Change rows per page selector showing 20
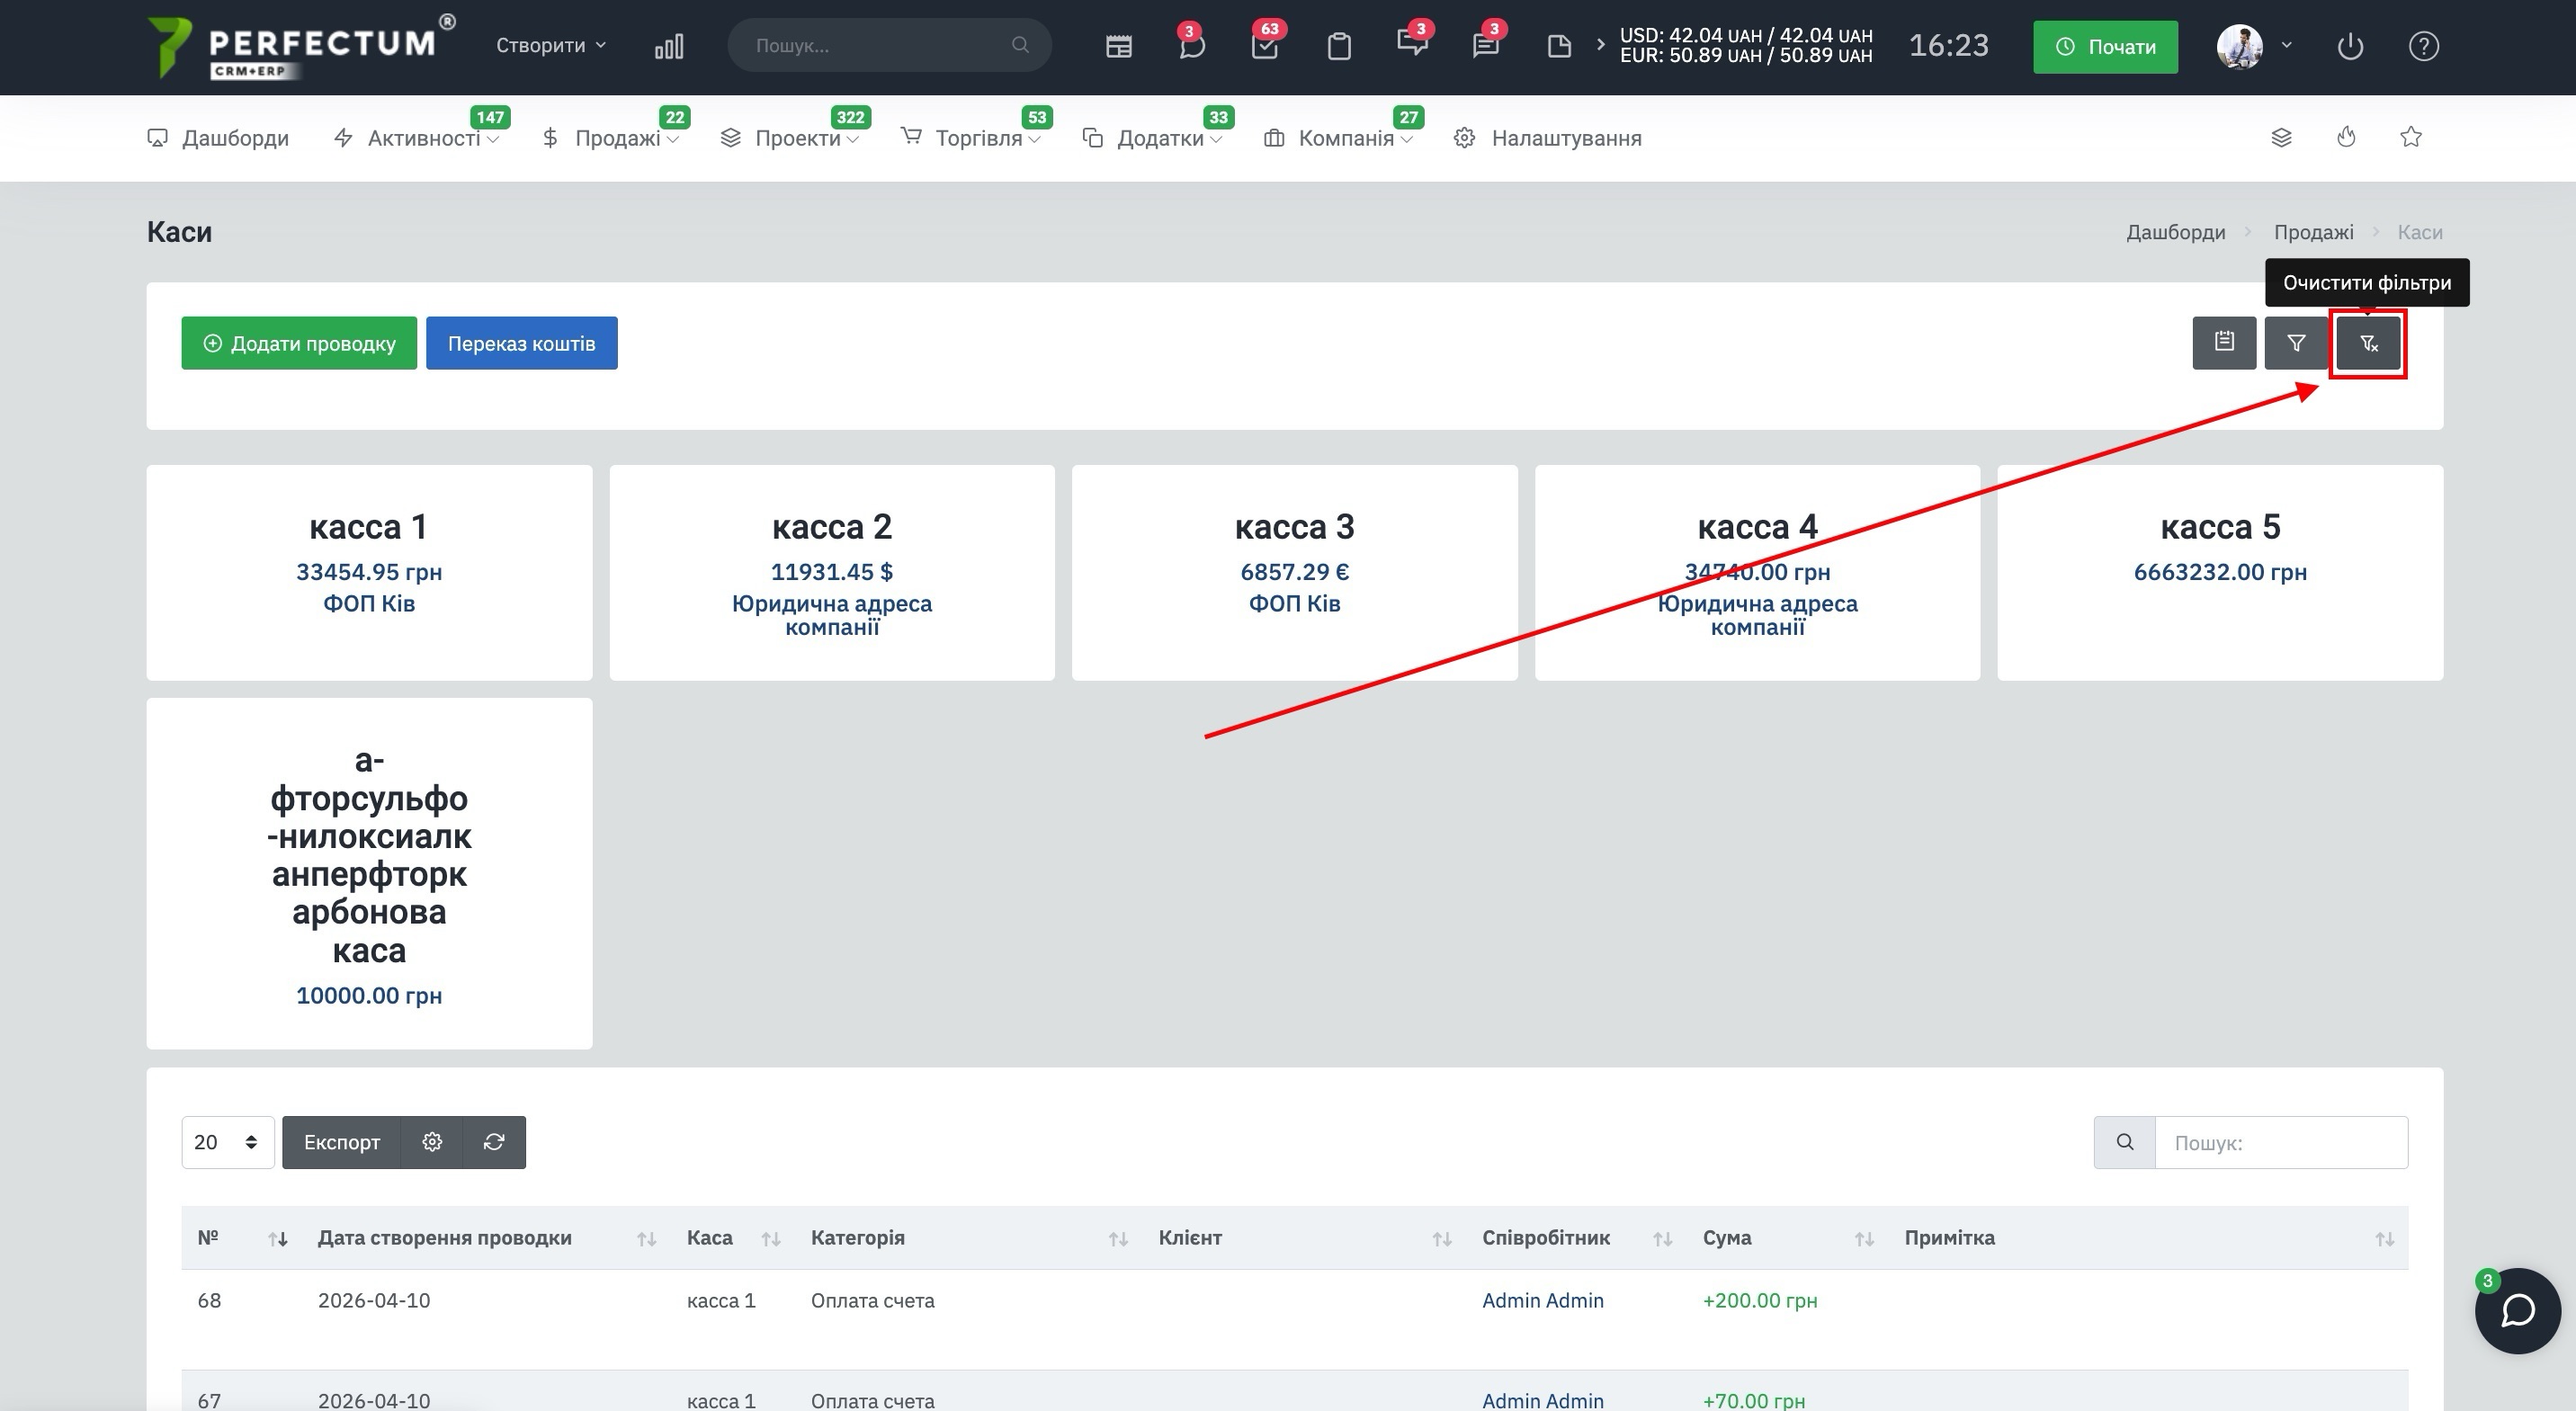2576x1411 pixels. coord(227,1142)
